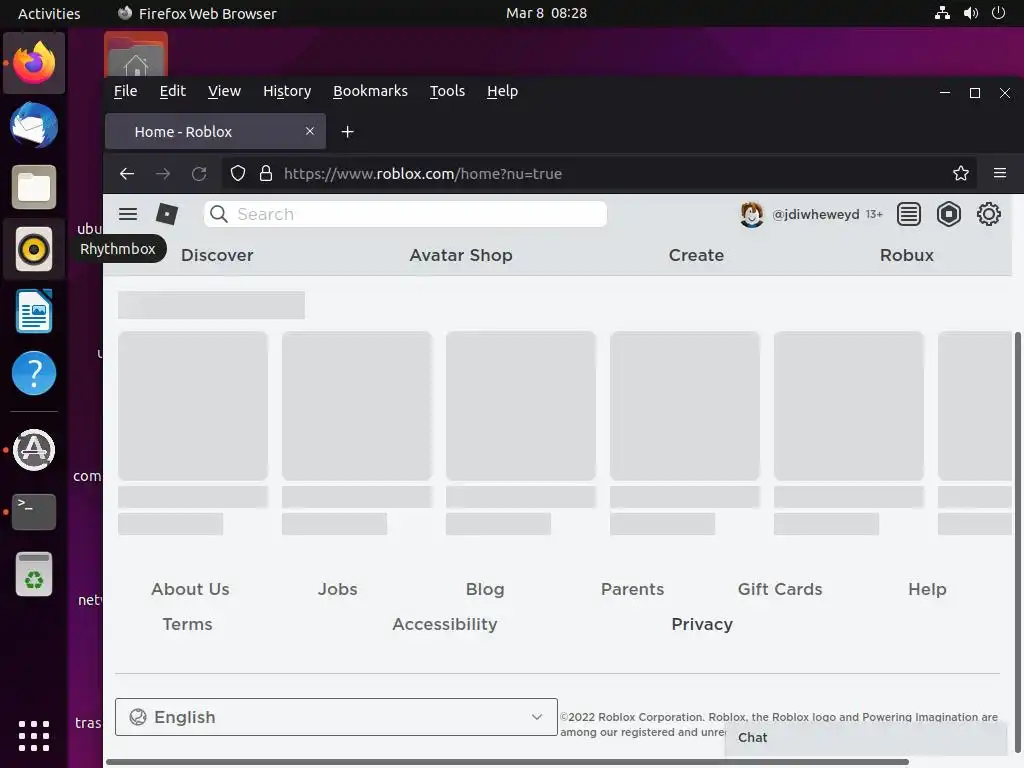1024x768 pixels.
Task: Open Terminal from the dock
Action: pos(34,512)
